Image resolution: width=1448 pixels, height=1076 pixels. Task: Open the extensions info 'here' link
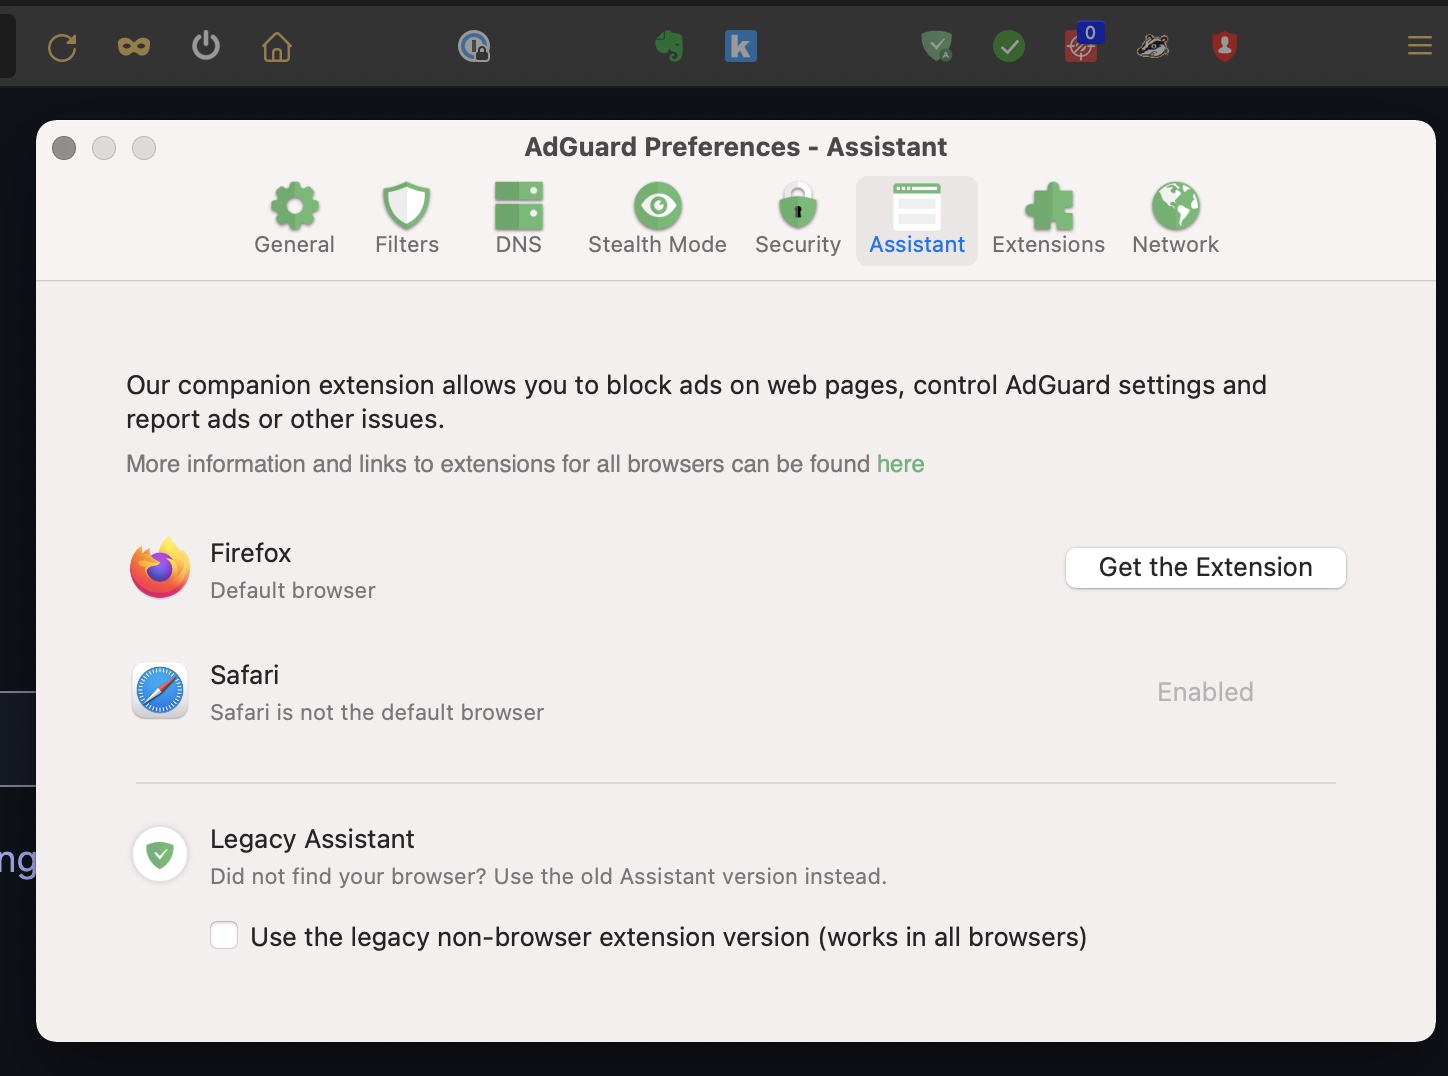[x=899, y=464]
